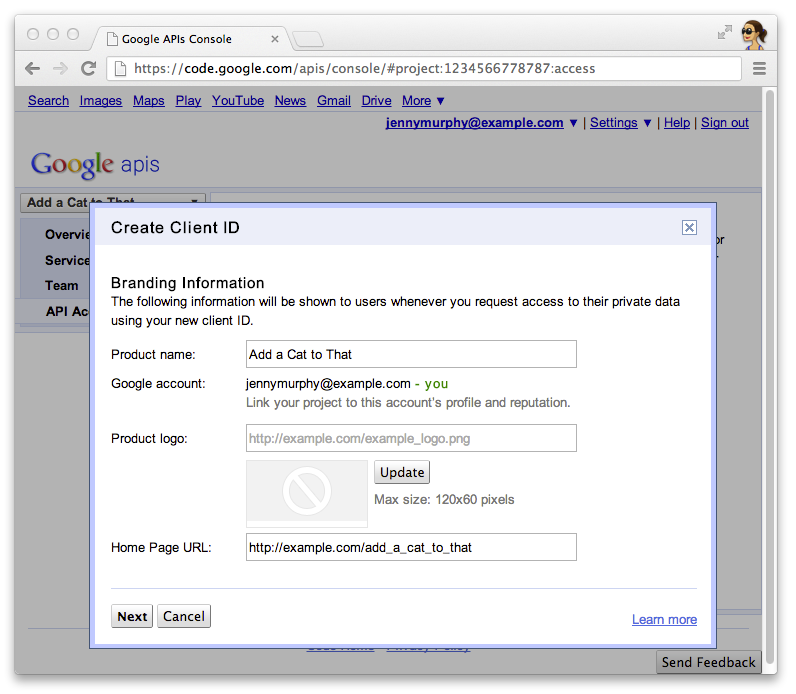Expand the More dropdown in top bar

(x=423, y=101)
